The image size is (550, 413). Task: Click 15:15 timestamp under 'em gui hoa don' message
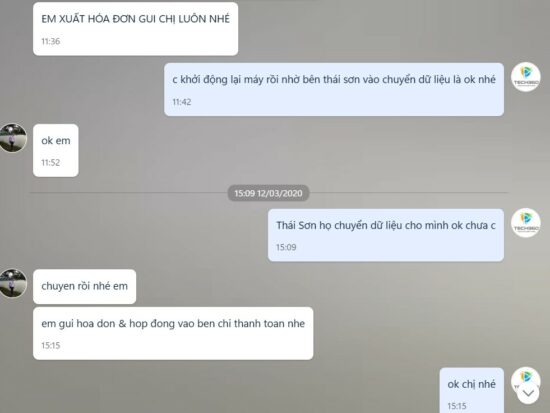point(51,345)
